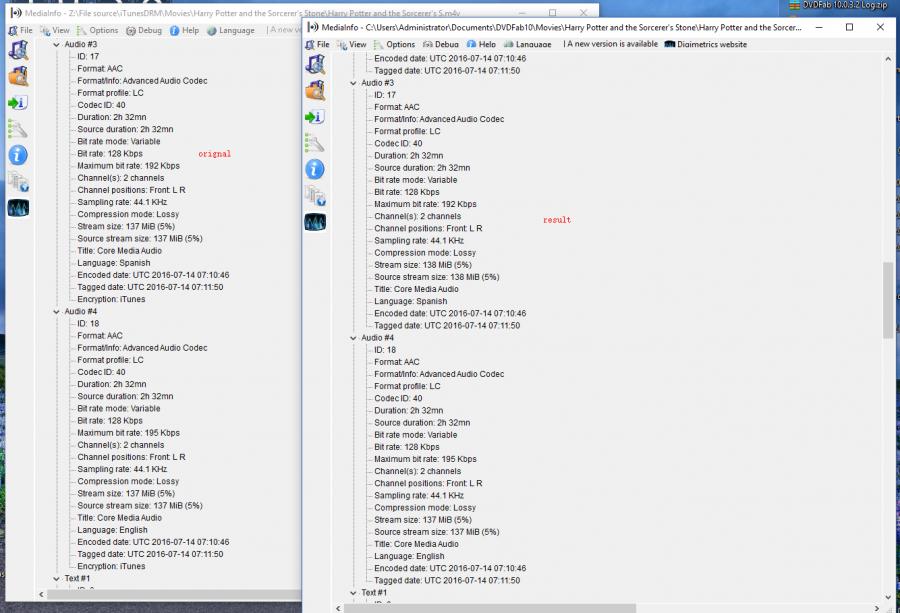This screenshot has width=900, height=613.
Task: Click blue About info icon in front window sidebar
Action: point(315,169)
